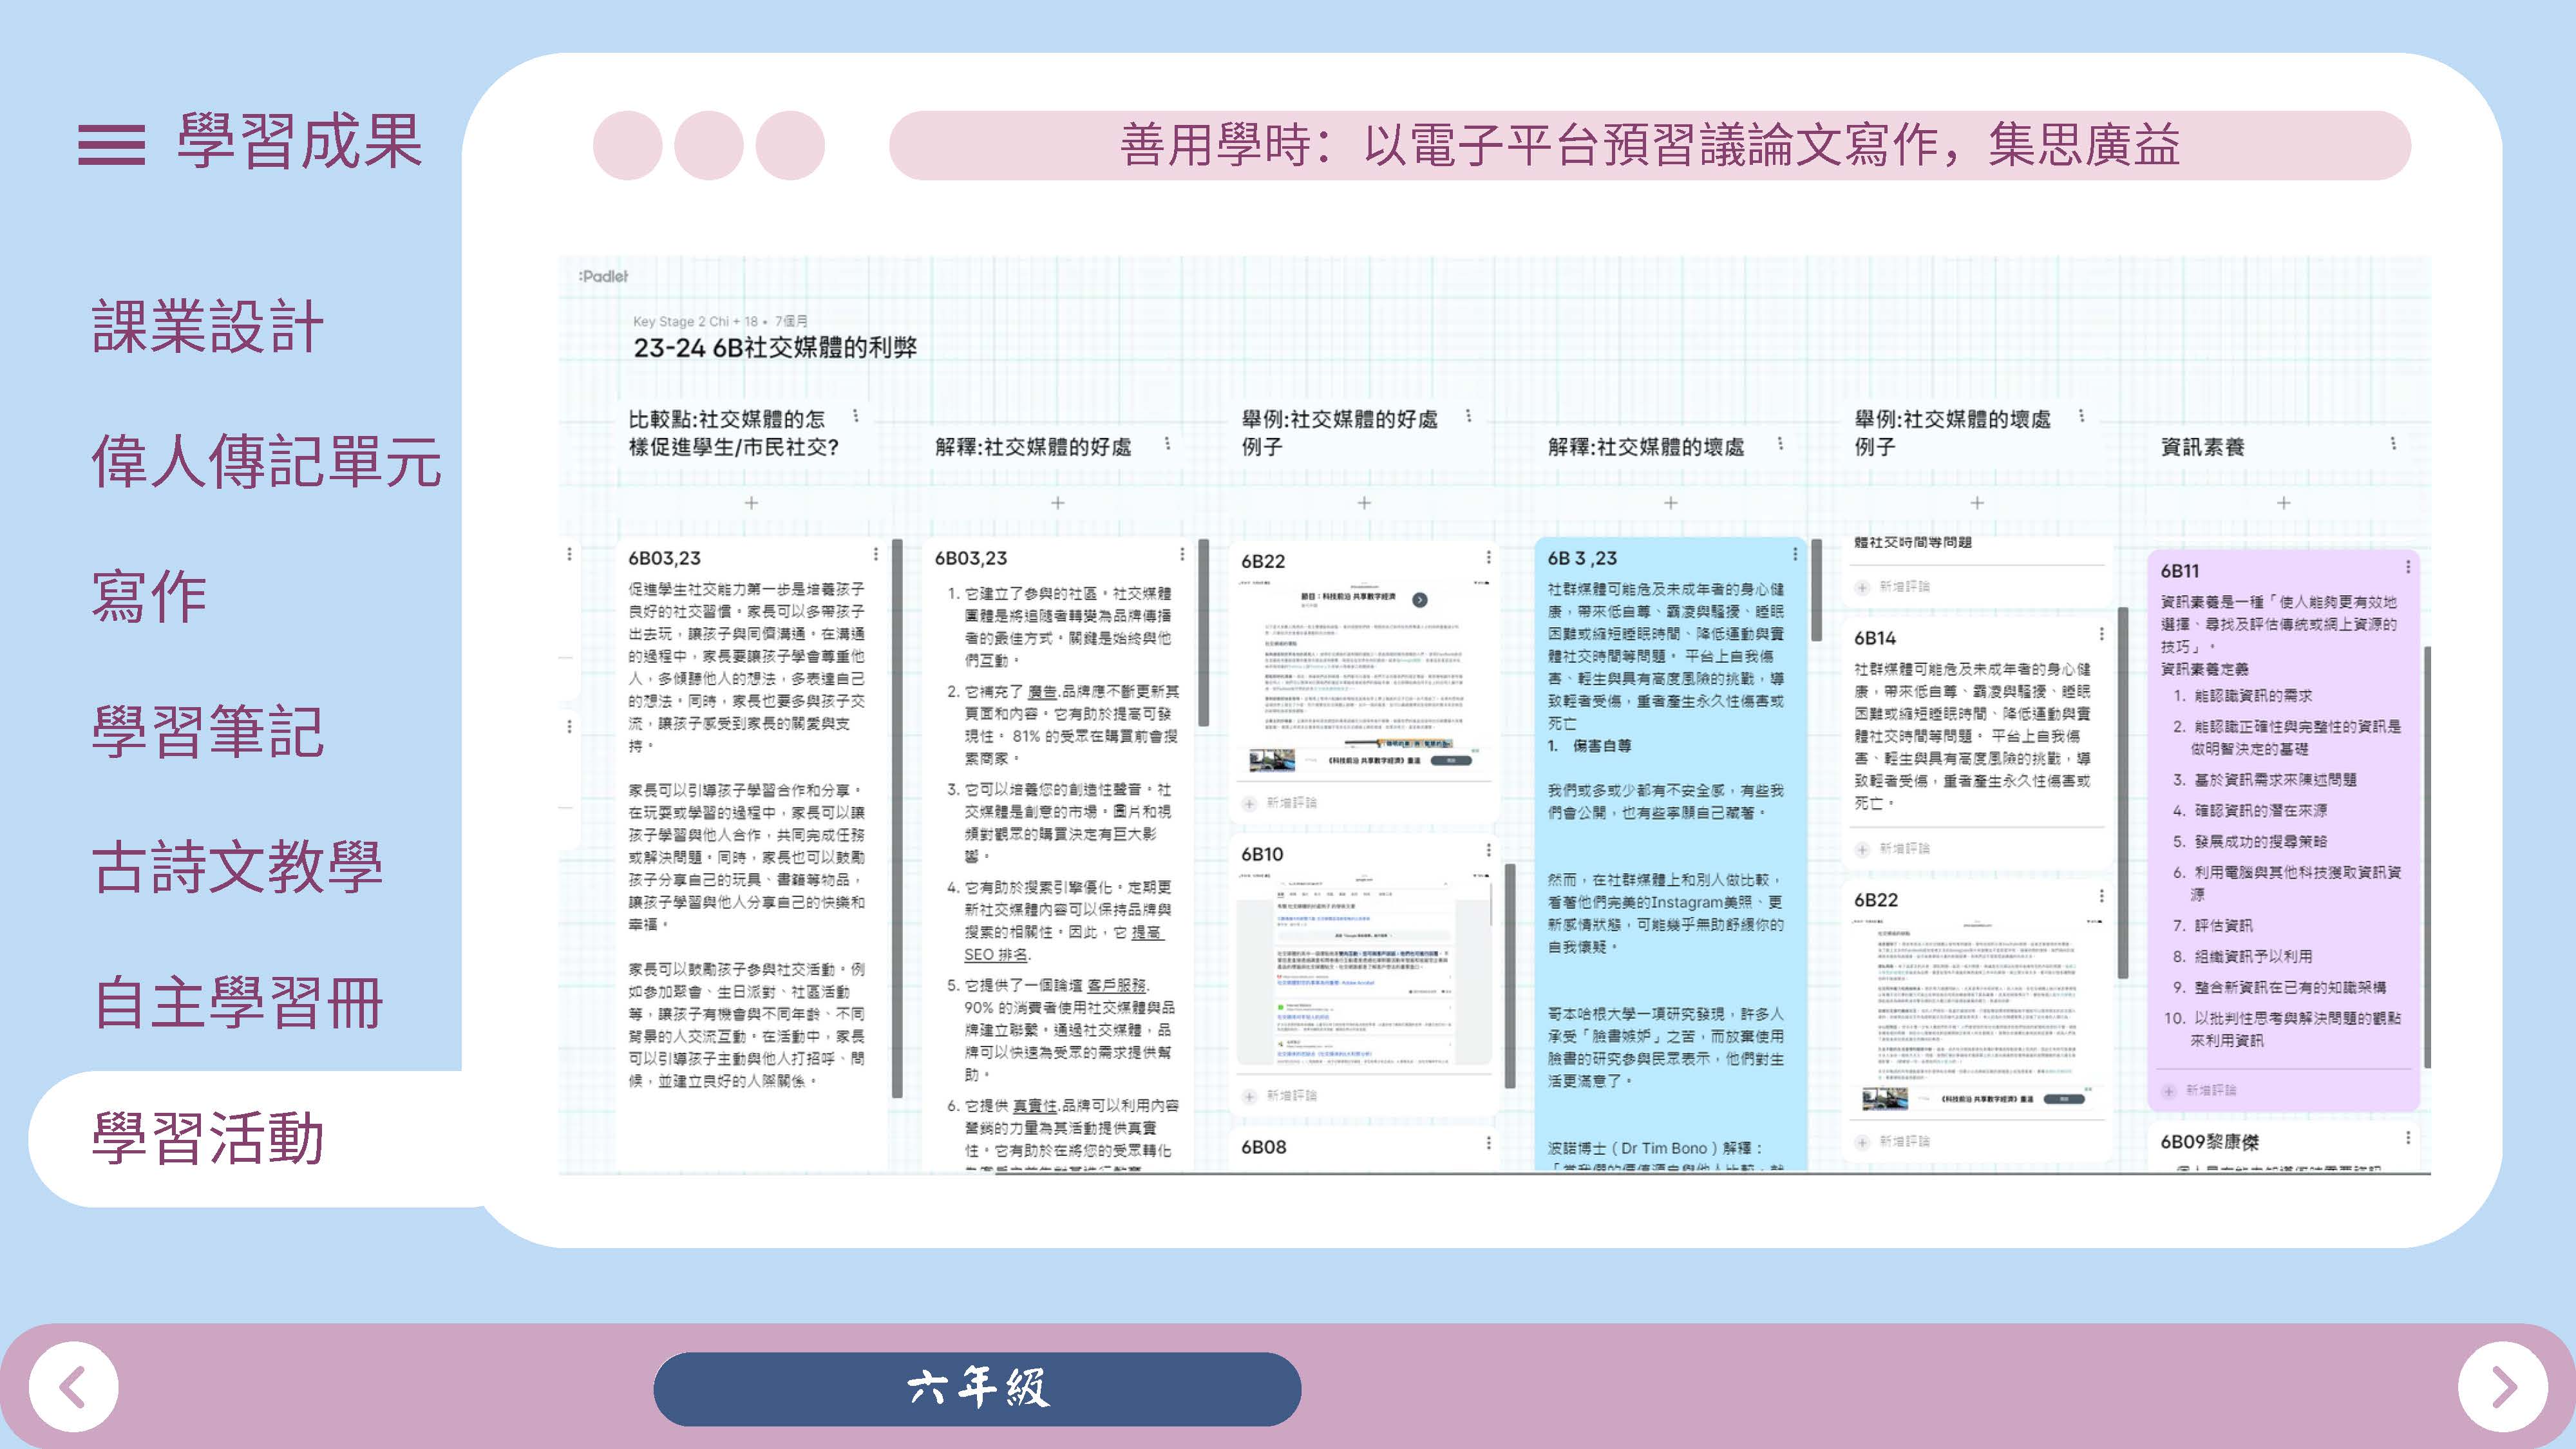2576x1449 pixels.
Task: Open options for 比較點:社交媒體 column
Action: pyautogui.click(x=856, y=415)
